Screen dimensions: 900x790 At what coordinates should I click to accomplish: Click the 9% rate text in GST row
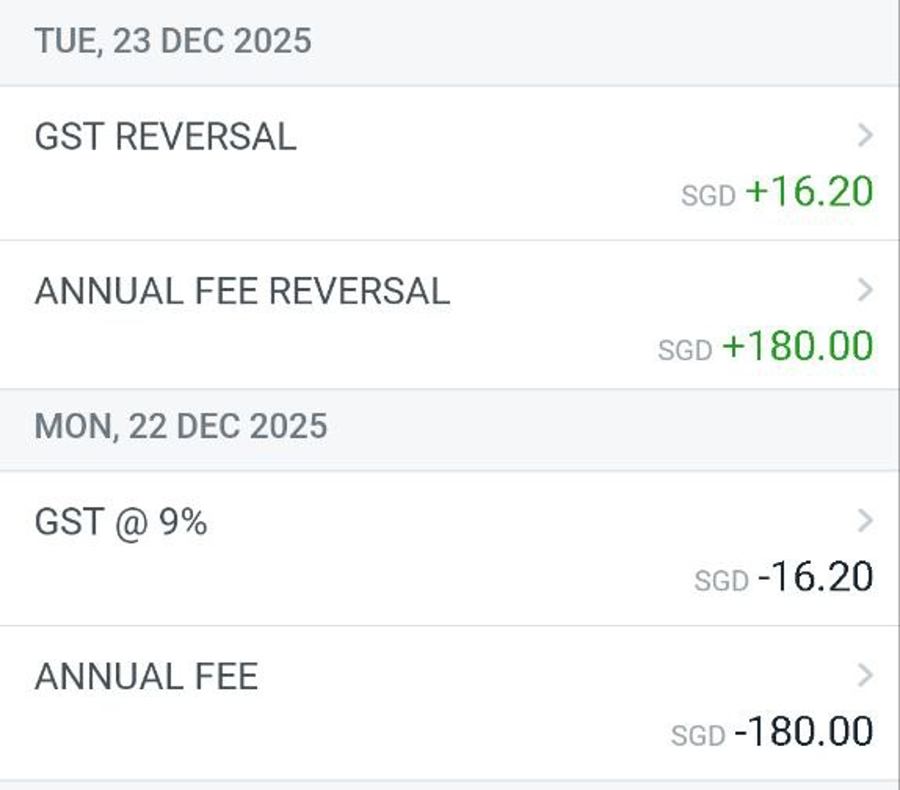click(183, 522)
